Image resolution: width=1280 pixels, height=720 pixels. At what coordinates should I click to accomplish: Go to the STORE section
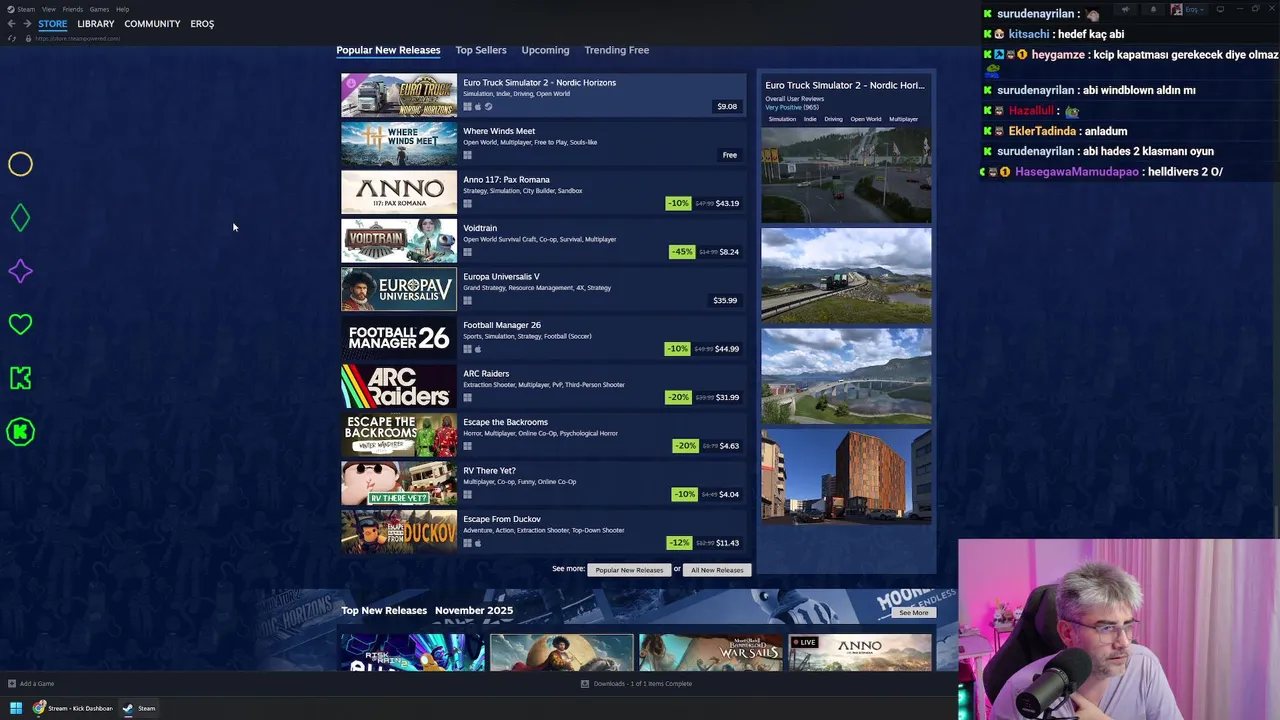52,24
